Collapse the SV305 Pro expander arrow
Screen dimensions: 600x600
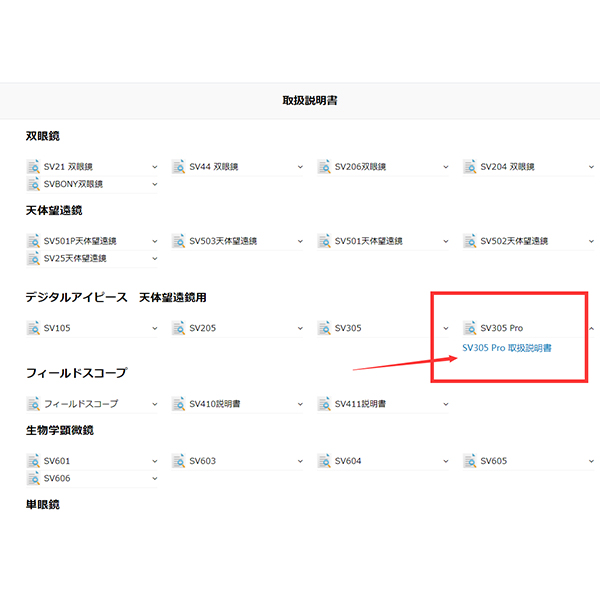coord(590,328)
